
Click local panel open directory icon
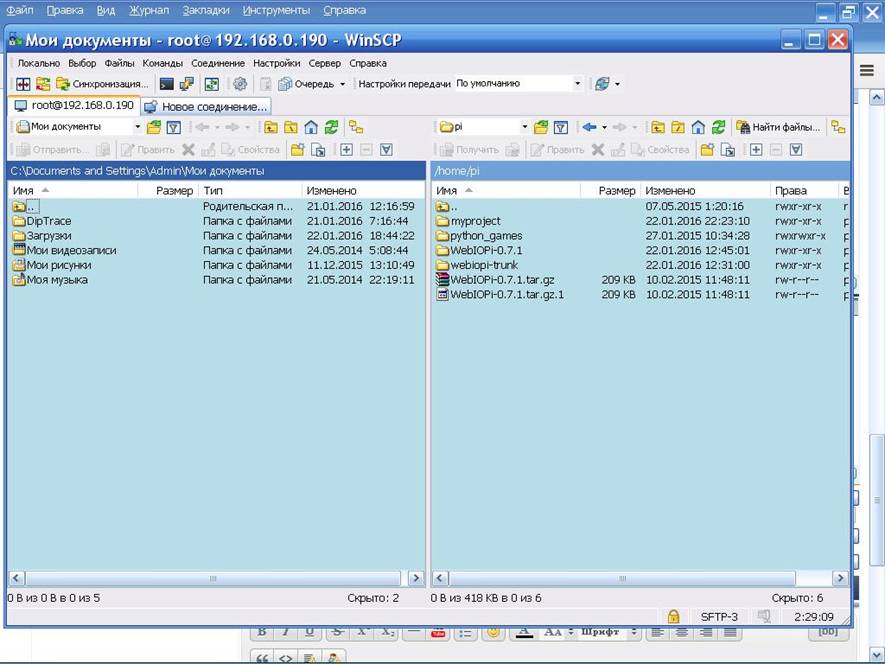coord(154,127)
